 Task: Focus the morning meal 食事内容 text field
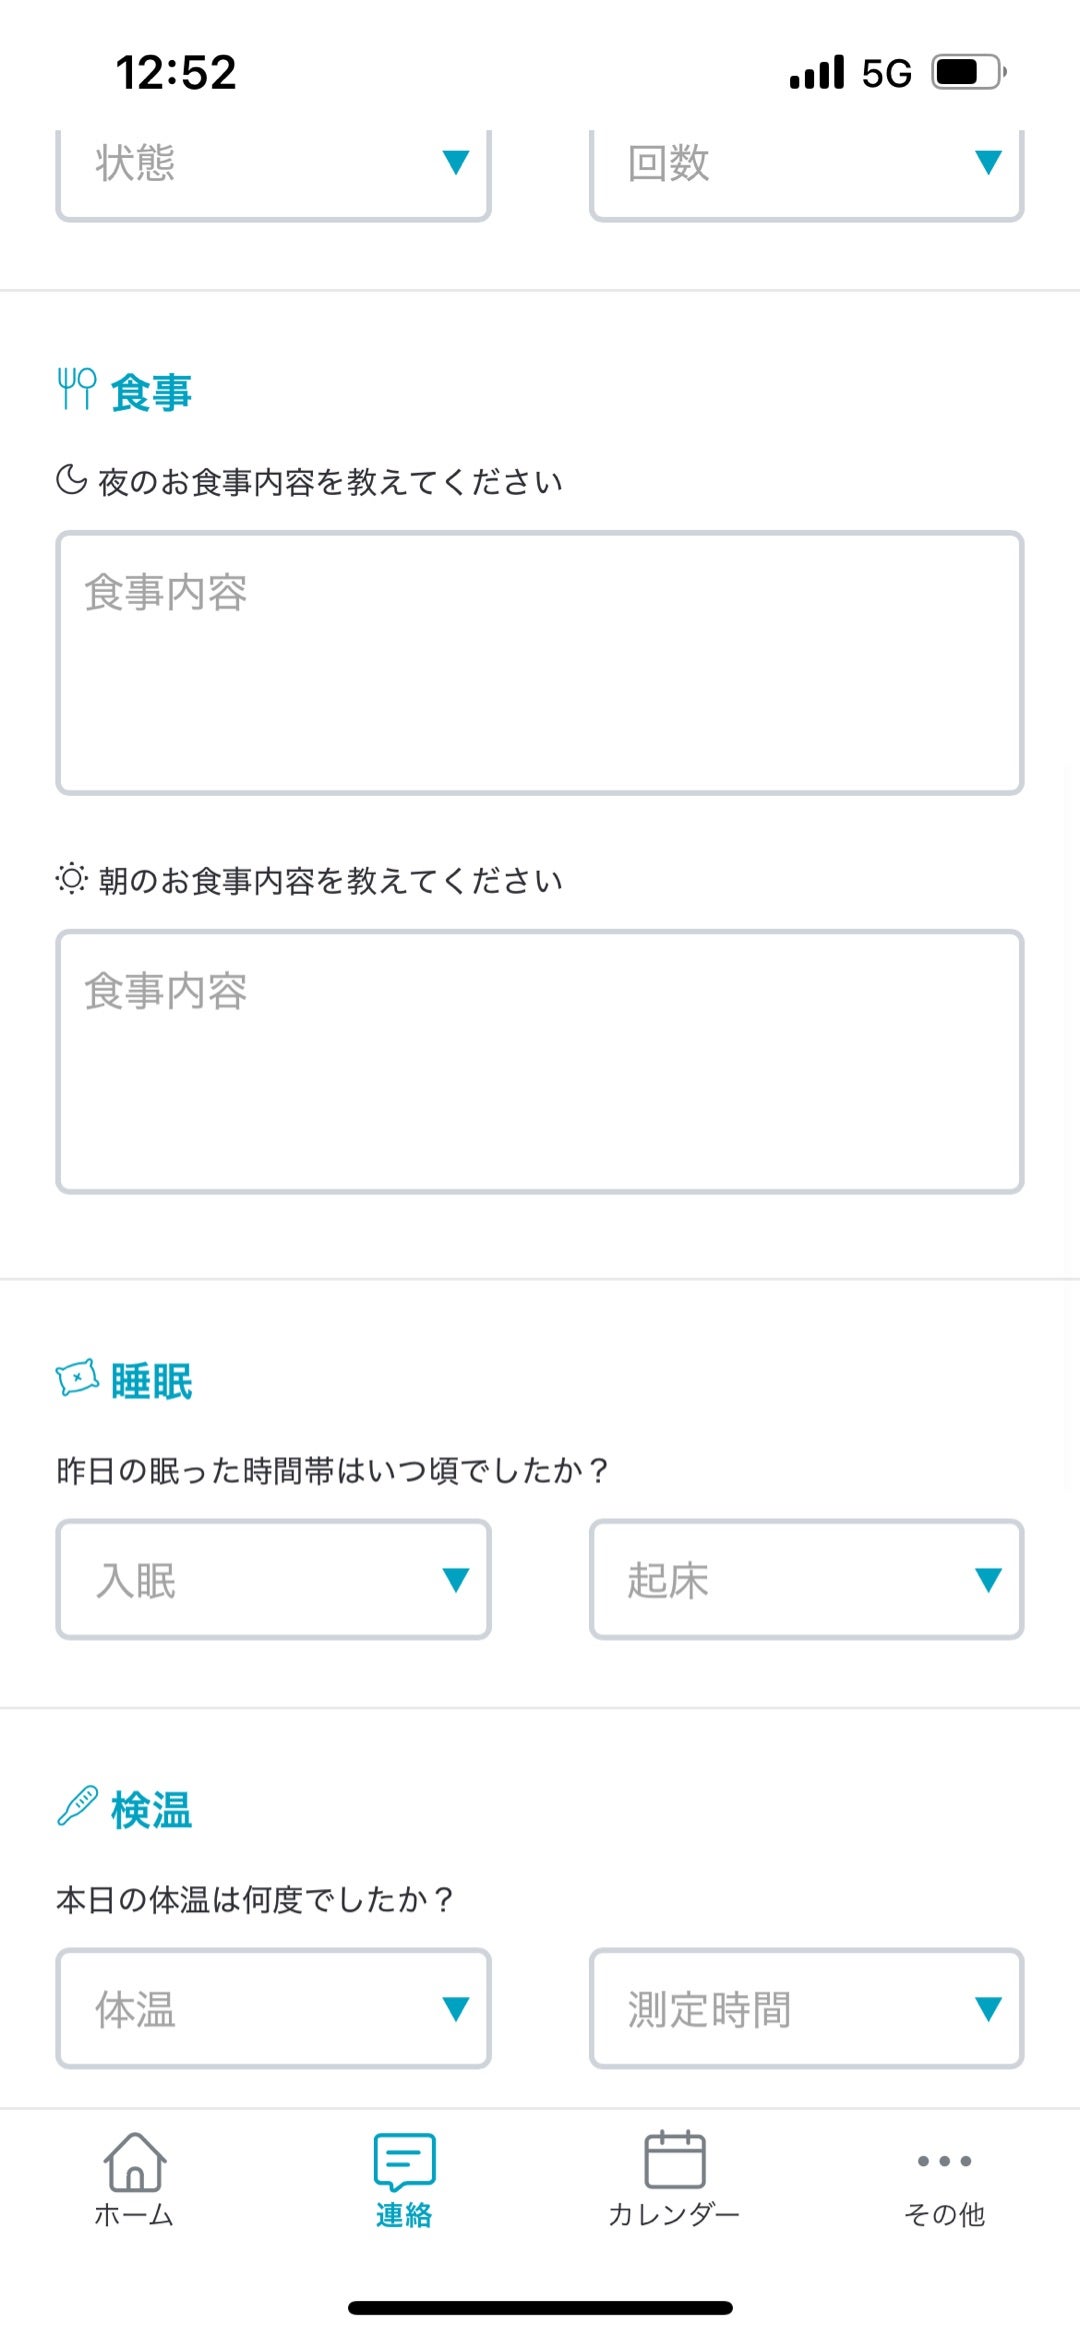click(540, 1061)
